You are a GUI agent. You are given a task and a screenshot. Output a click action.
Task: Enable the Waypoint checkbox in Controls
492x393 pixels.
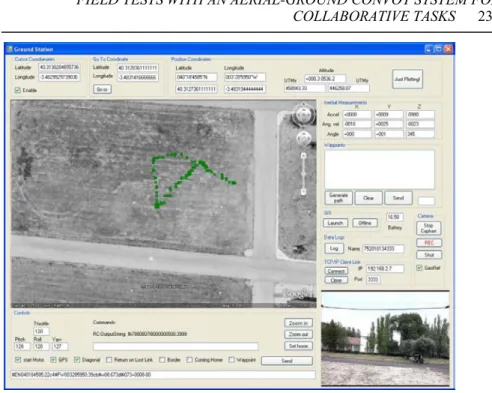(x=231, y=360)
